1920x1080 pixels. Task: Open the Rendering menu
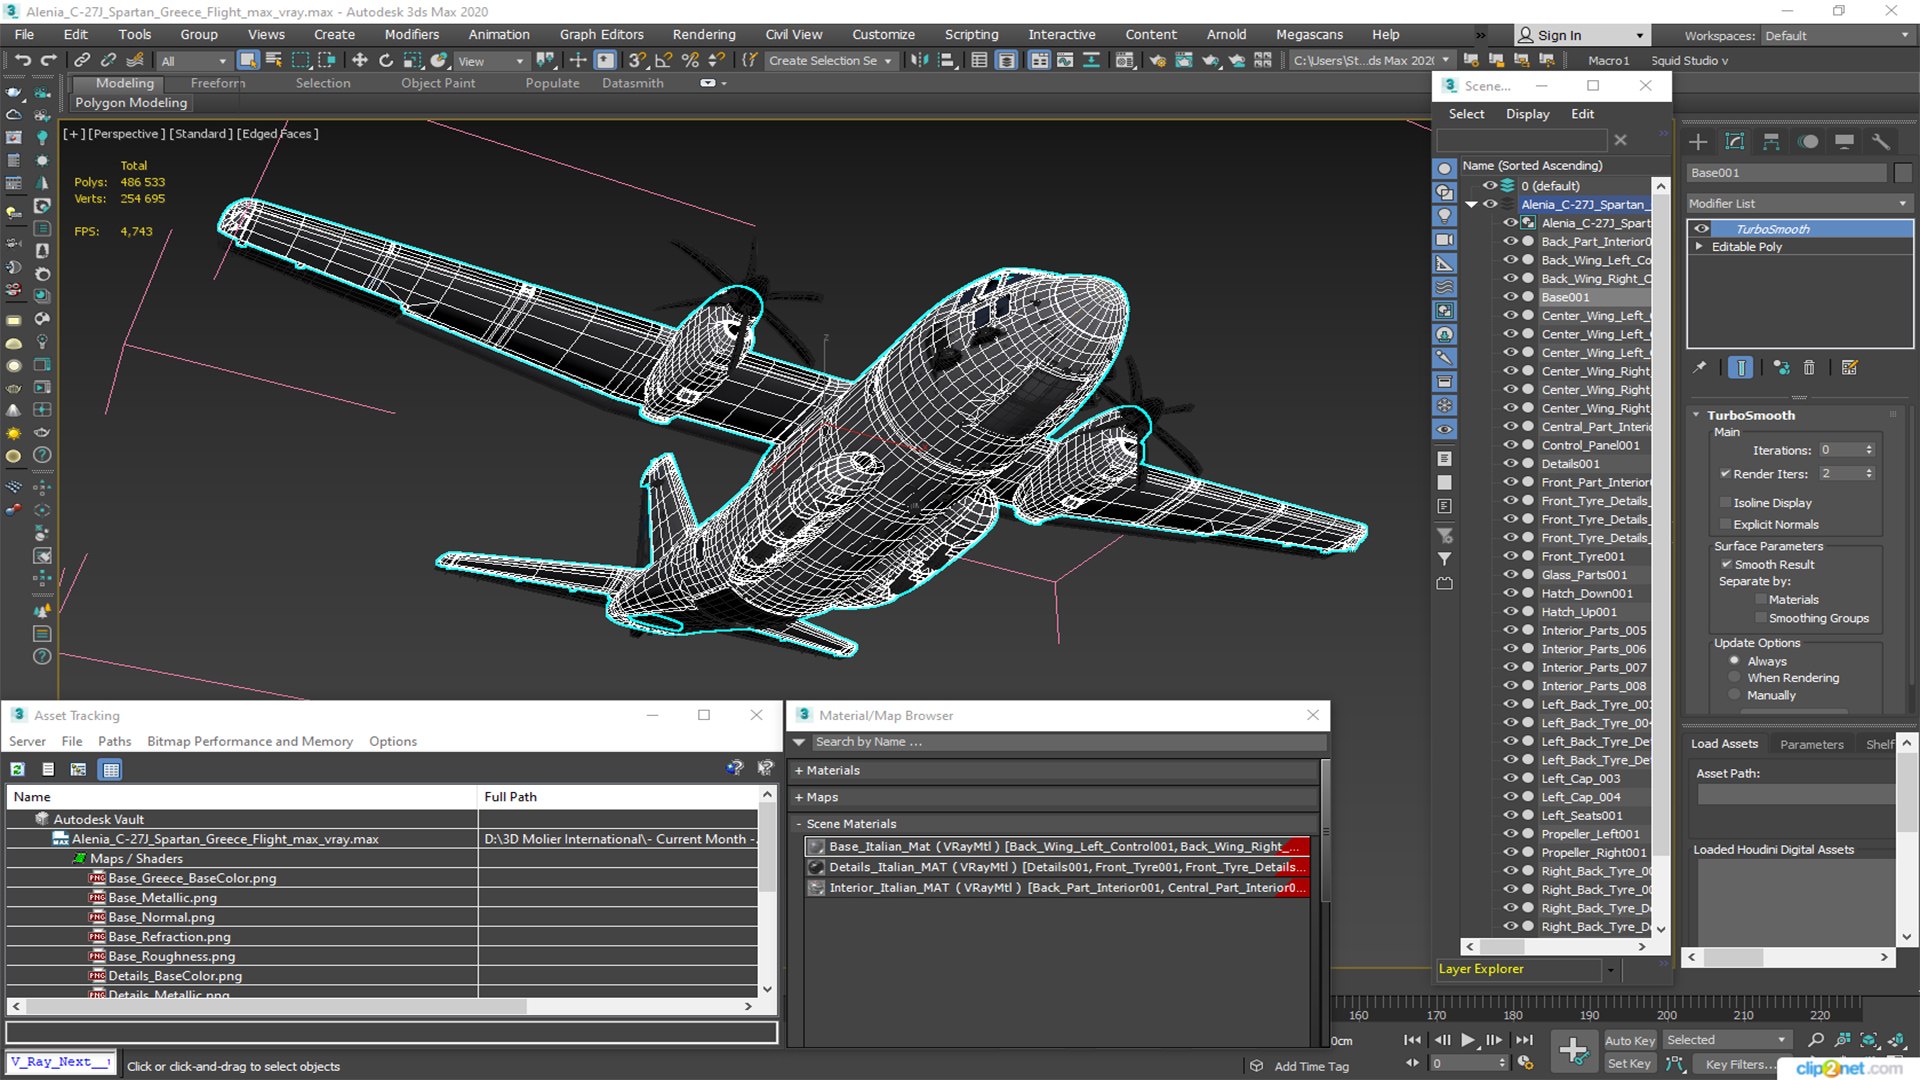click(703, 34)
